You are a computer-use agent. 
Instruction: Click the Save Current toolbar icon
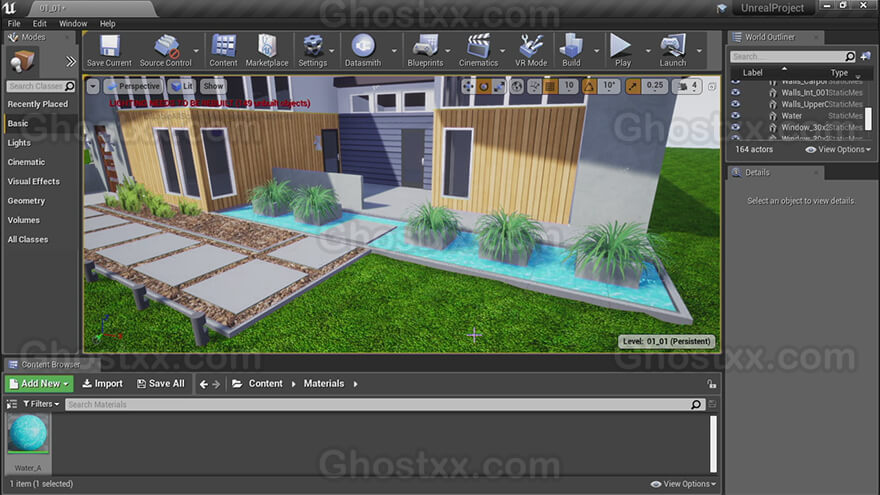click(x=109, y=51)
